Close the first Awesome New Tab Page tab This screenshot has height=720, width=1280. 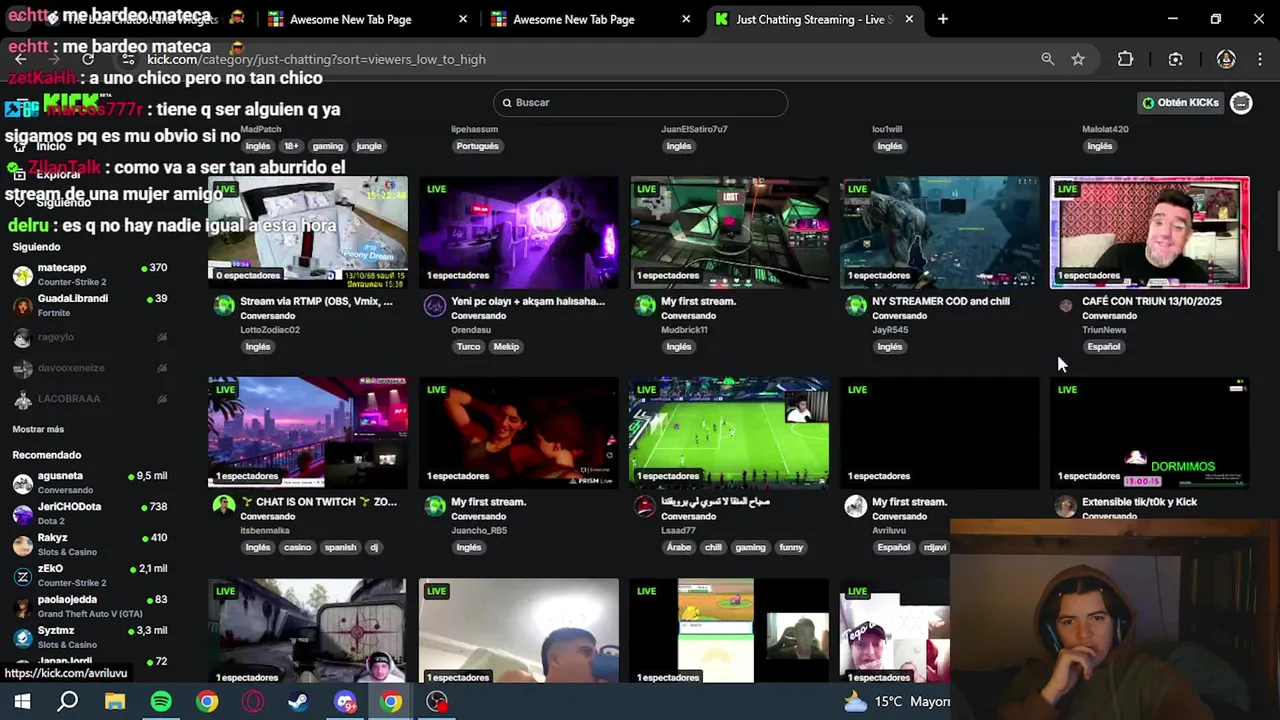pos(463,19)
